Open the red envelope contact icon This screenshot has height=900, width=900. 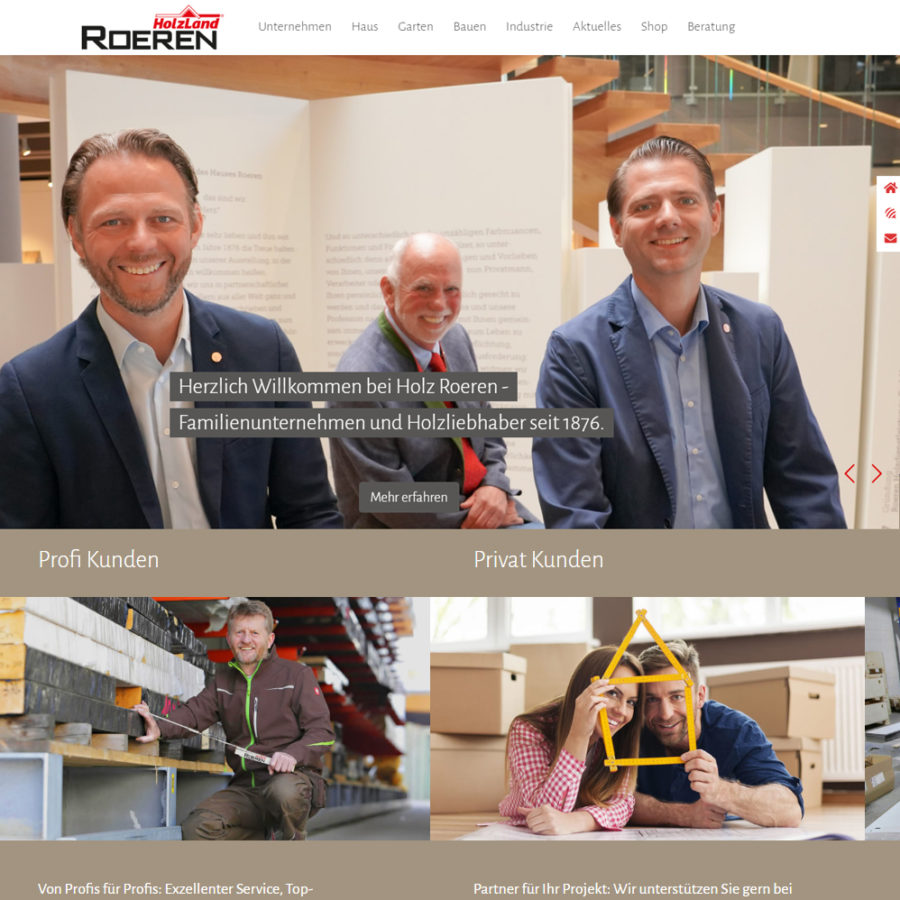click(x=890, y=238)
